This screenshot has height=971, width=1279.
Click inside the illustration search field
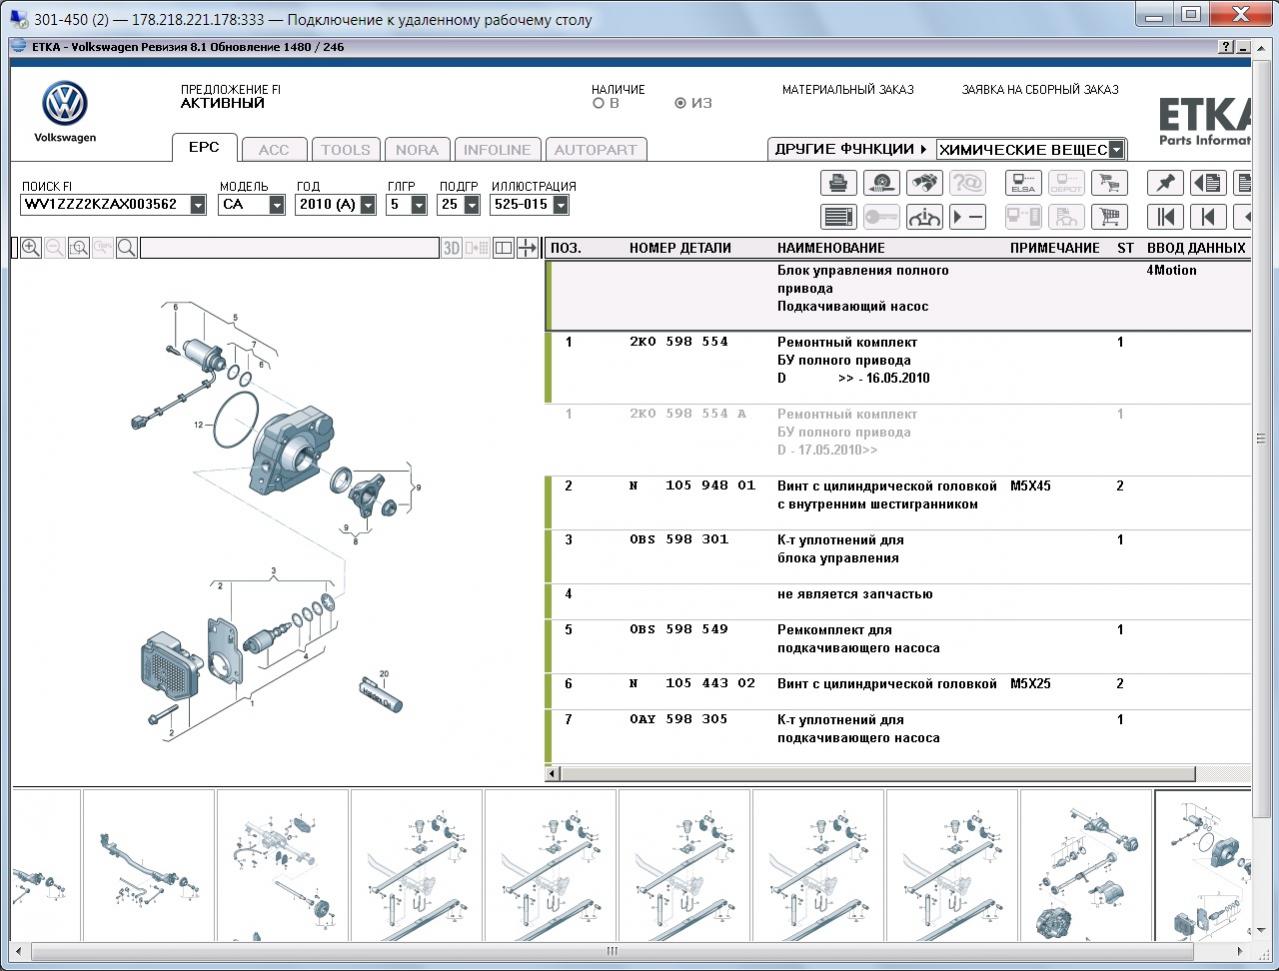click(290, 248)
